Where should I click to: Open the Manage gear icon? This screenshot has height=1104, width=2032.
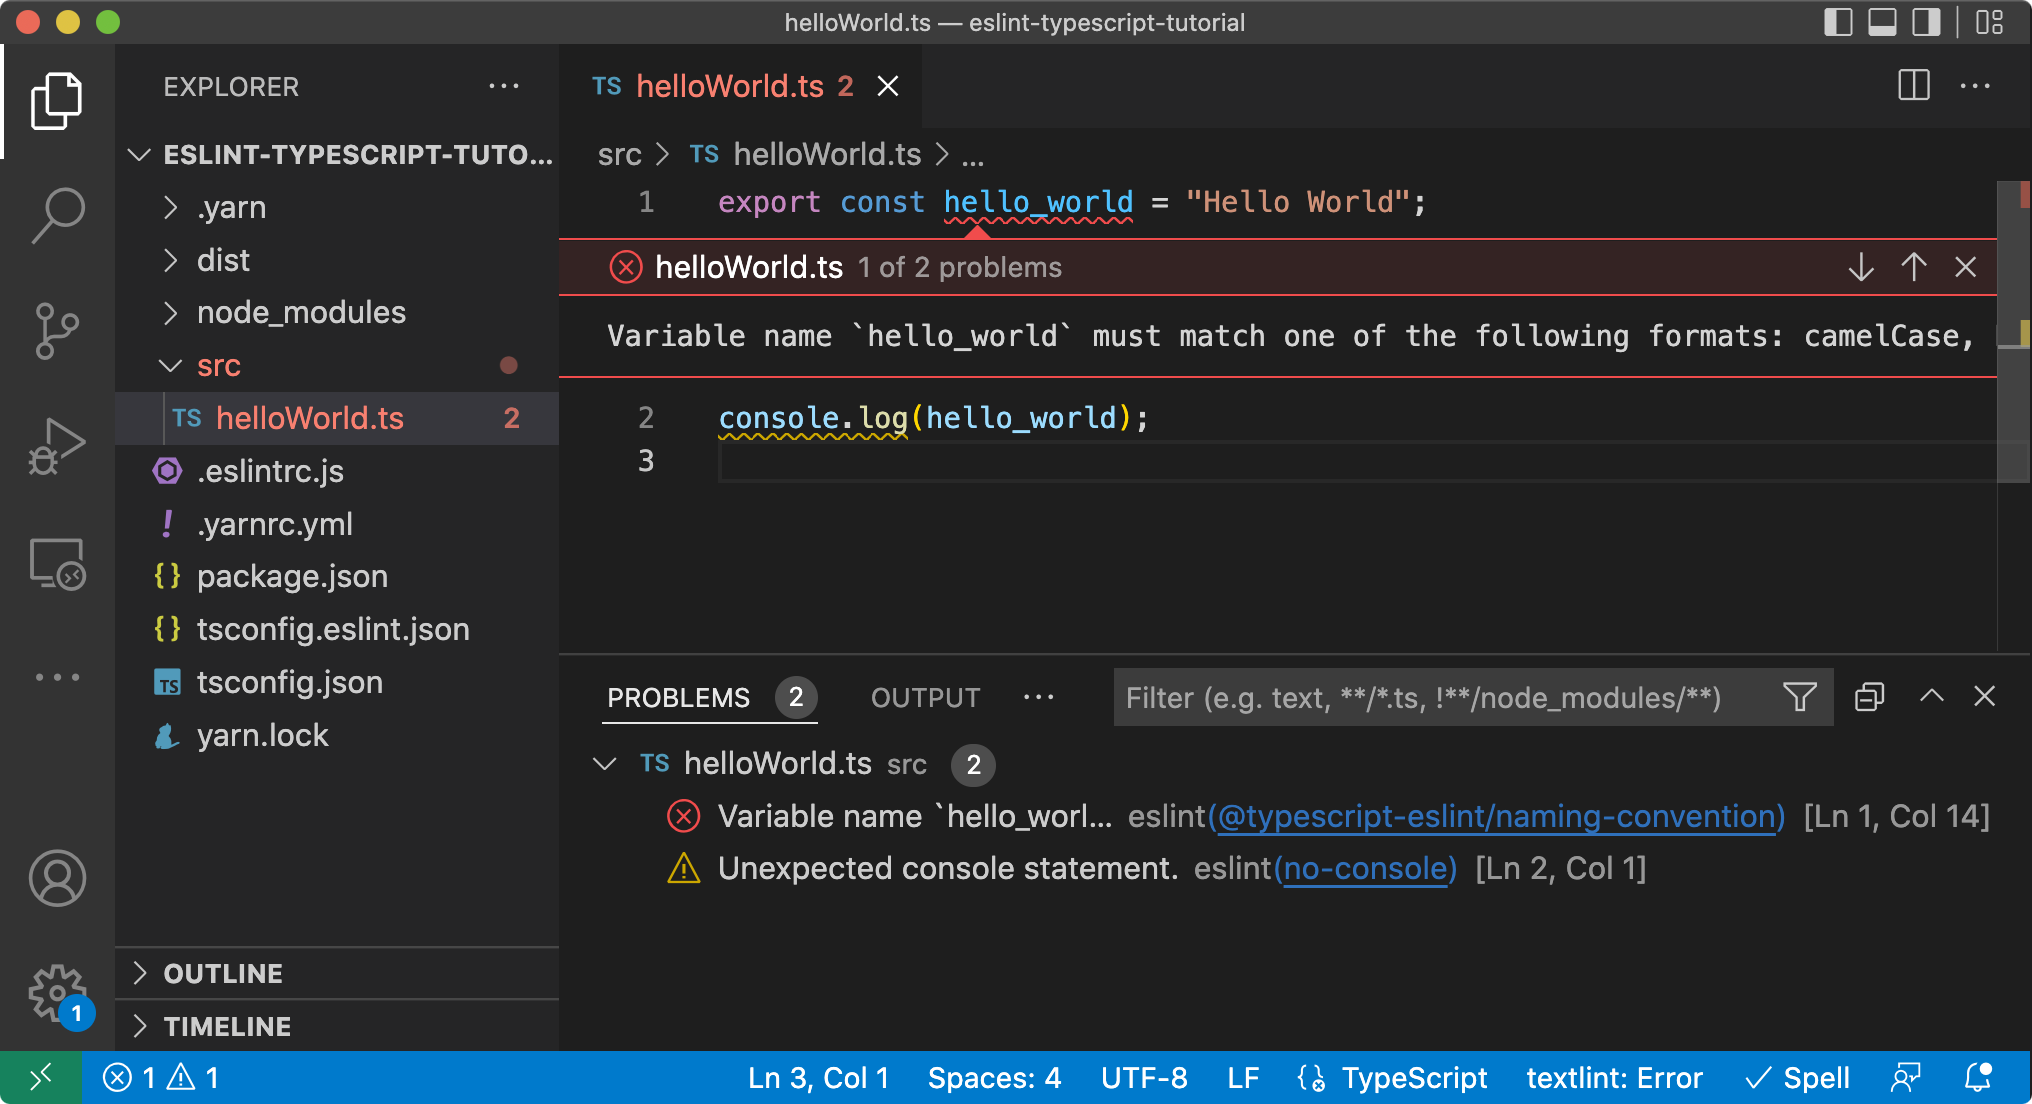tap(57, 994)
